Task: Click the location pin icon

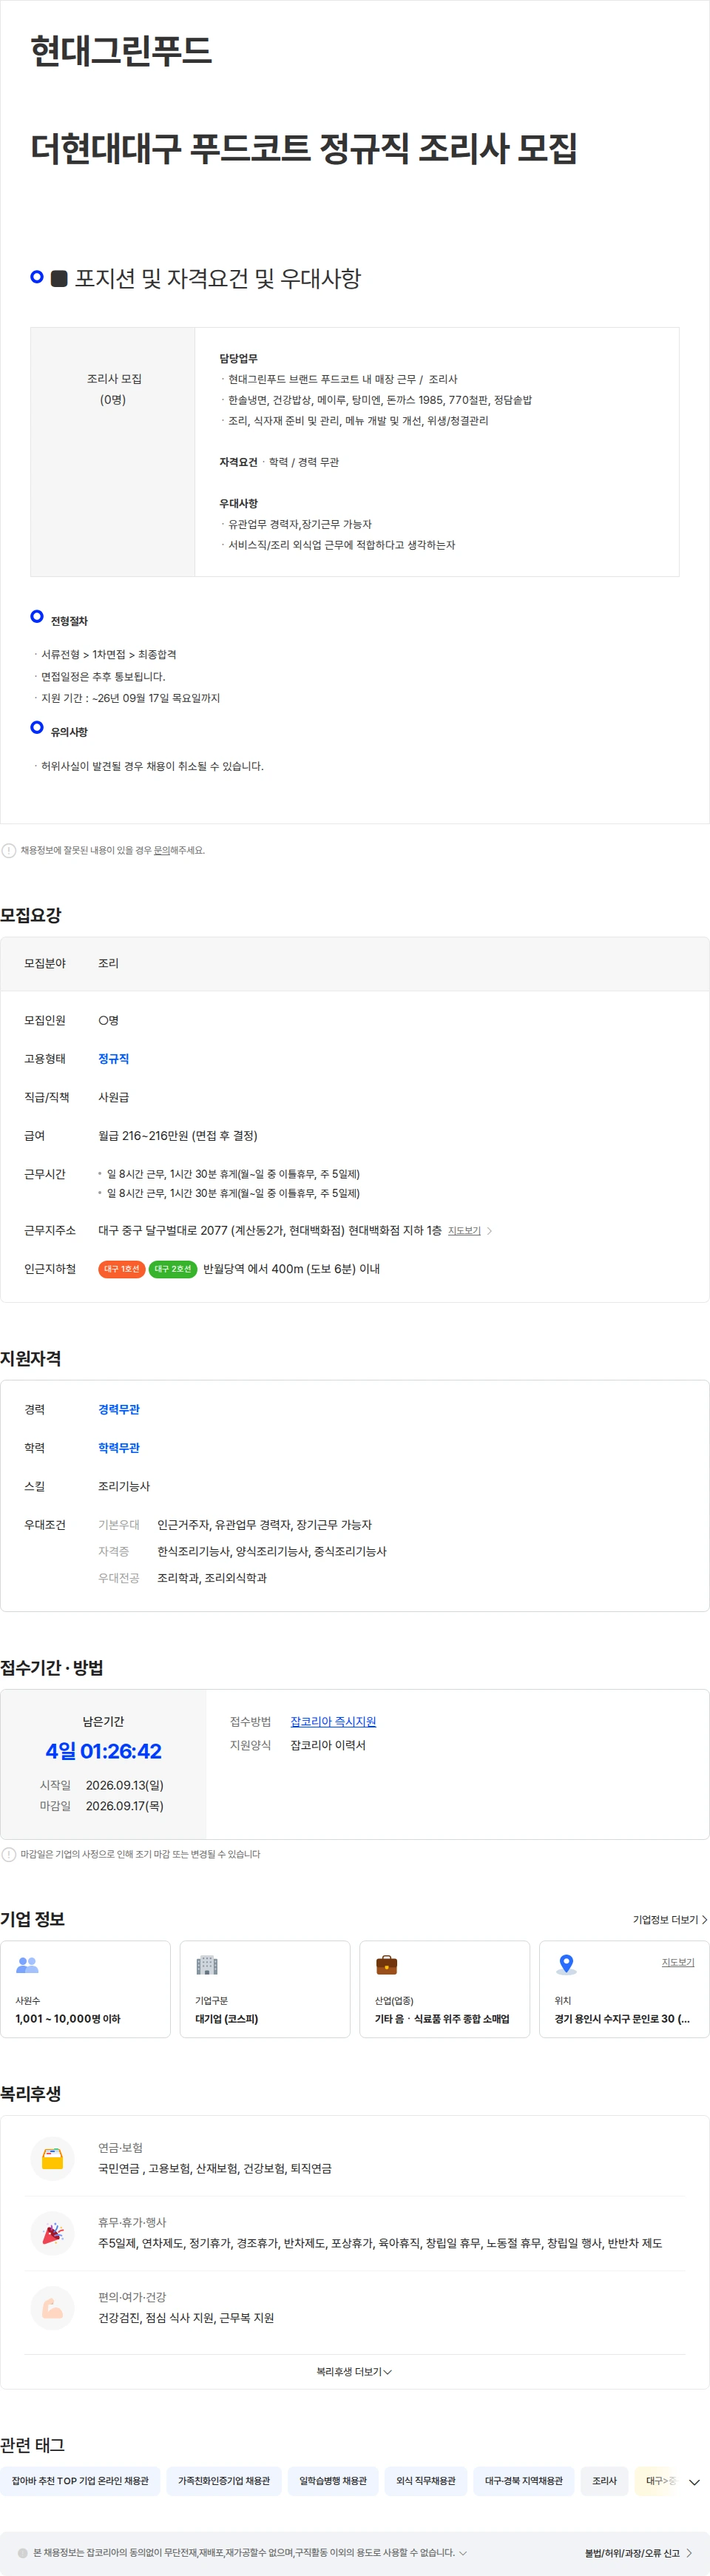Action: [566, 1965]
